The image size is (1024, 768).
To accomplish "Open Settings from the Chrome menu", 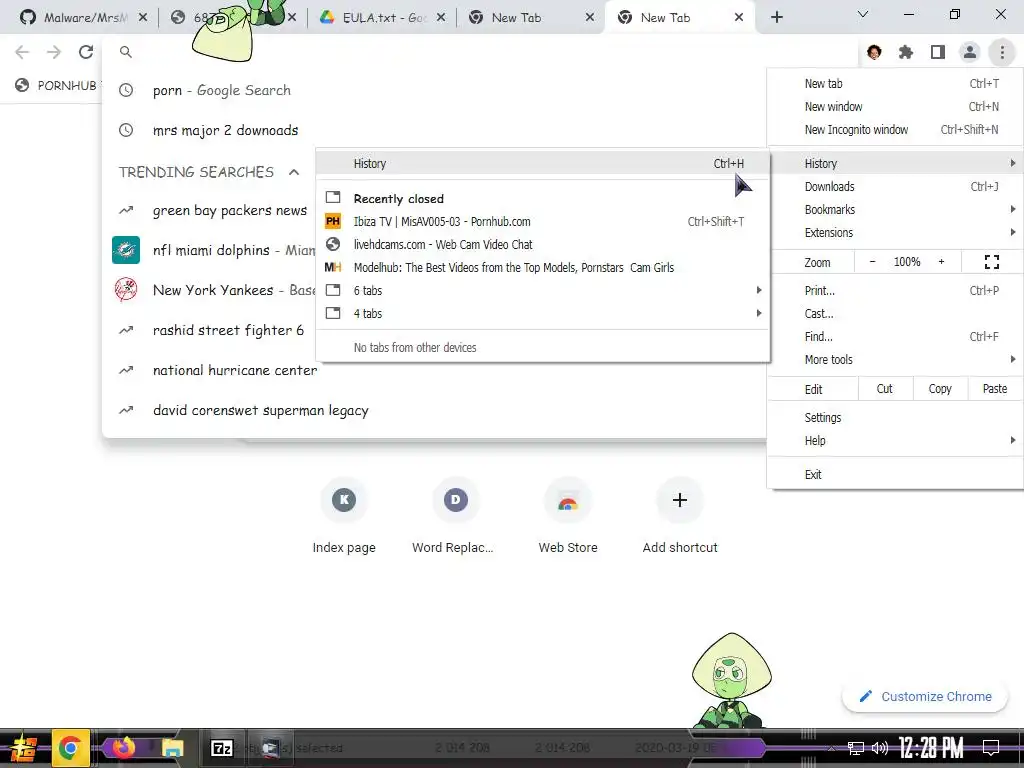I will click(895, 418).
